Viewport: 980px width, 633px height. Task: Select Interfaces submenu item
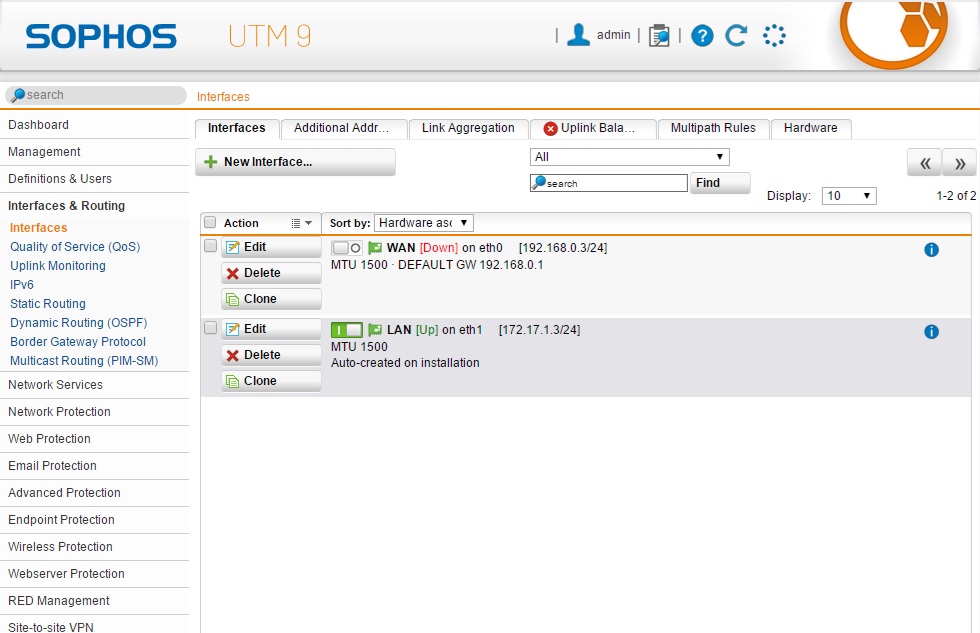tap(38, 228)
